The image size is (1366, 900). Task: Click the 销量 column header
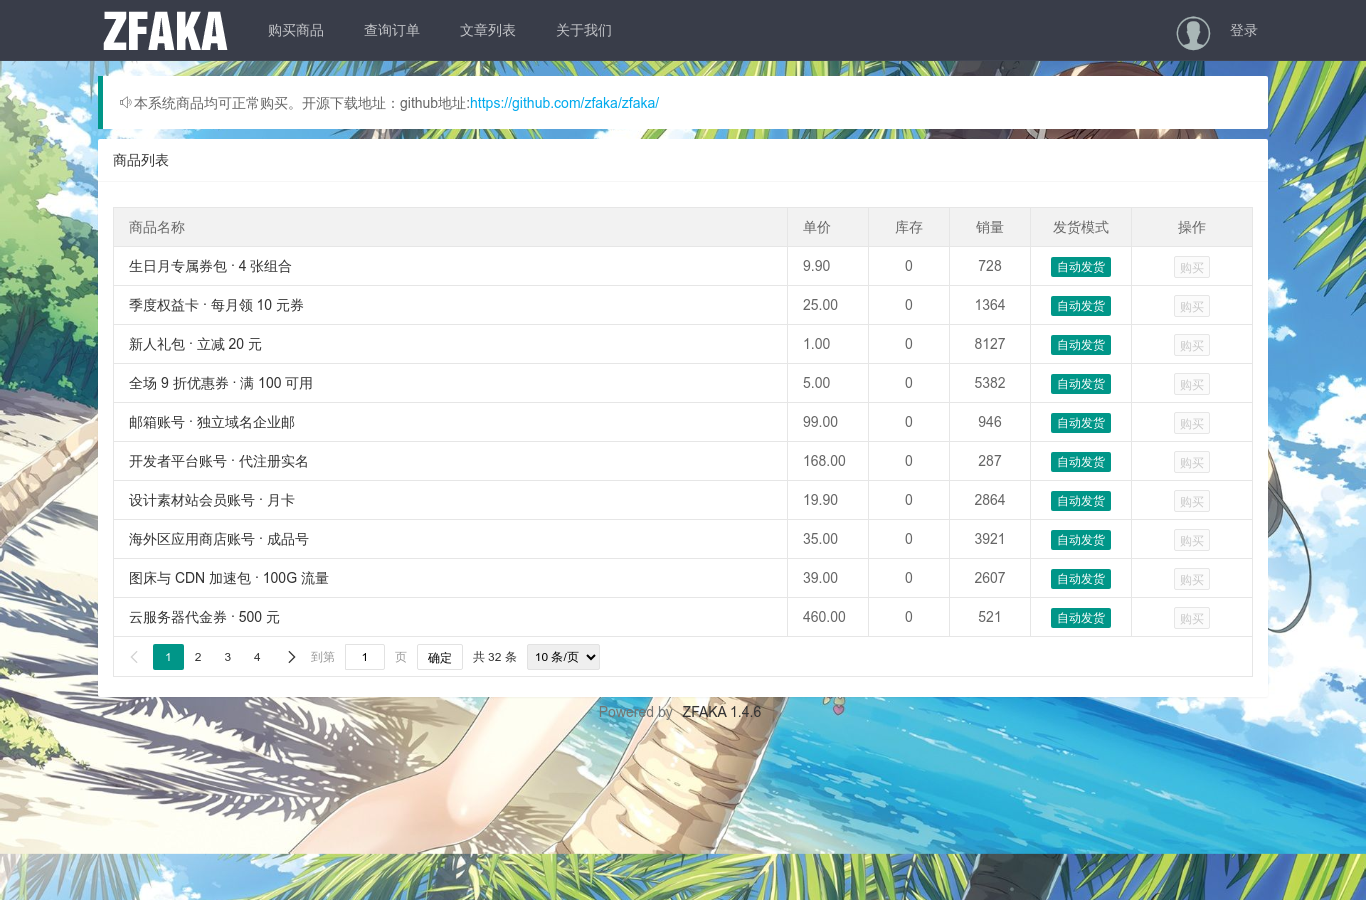pos(990,227)
